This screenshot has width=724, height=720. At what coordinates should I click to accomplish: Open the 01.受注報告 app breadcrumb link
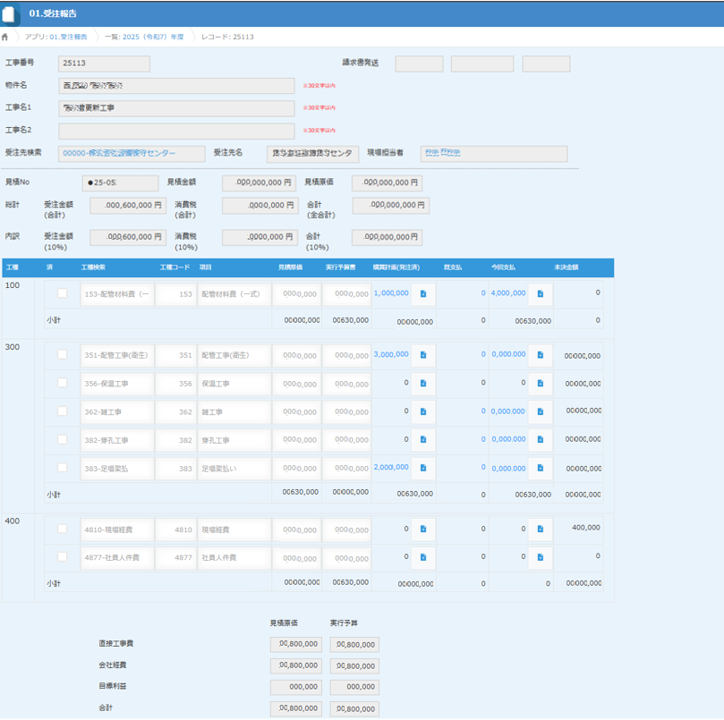tap(56, 36)
